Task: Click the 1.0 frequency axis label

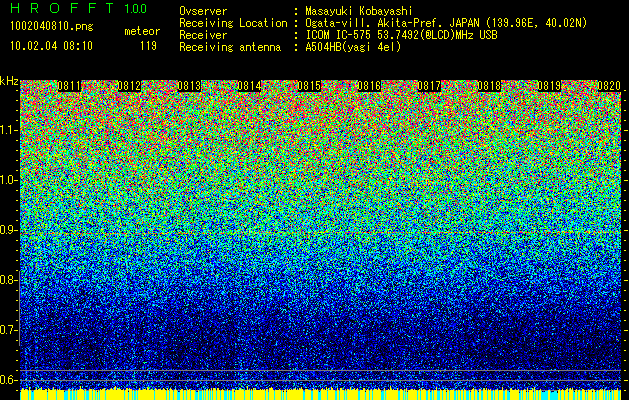Action: click(9, 180)
